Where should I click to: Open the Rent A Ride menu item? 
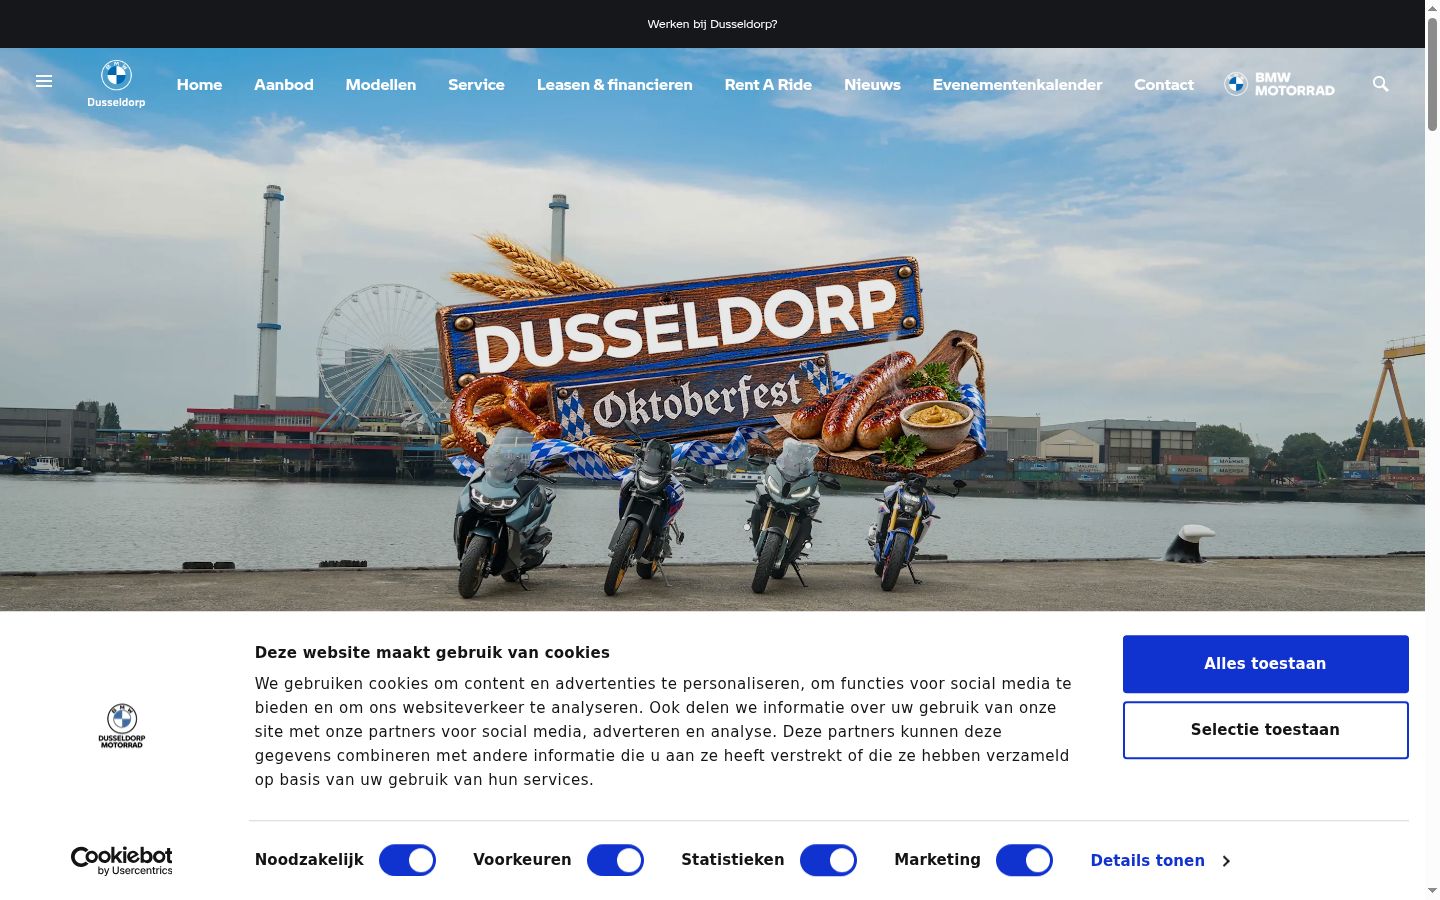[x=768, y=85]
